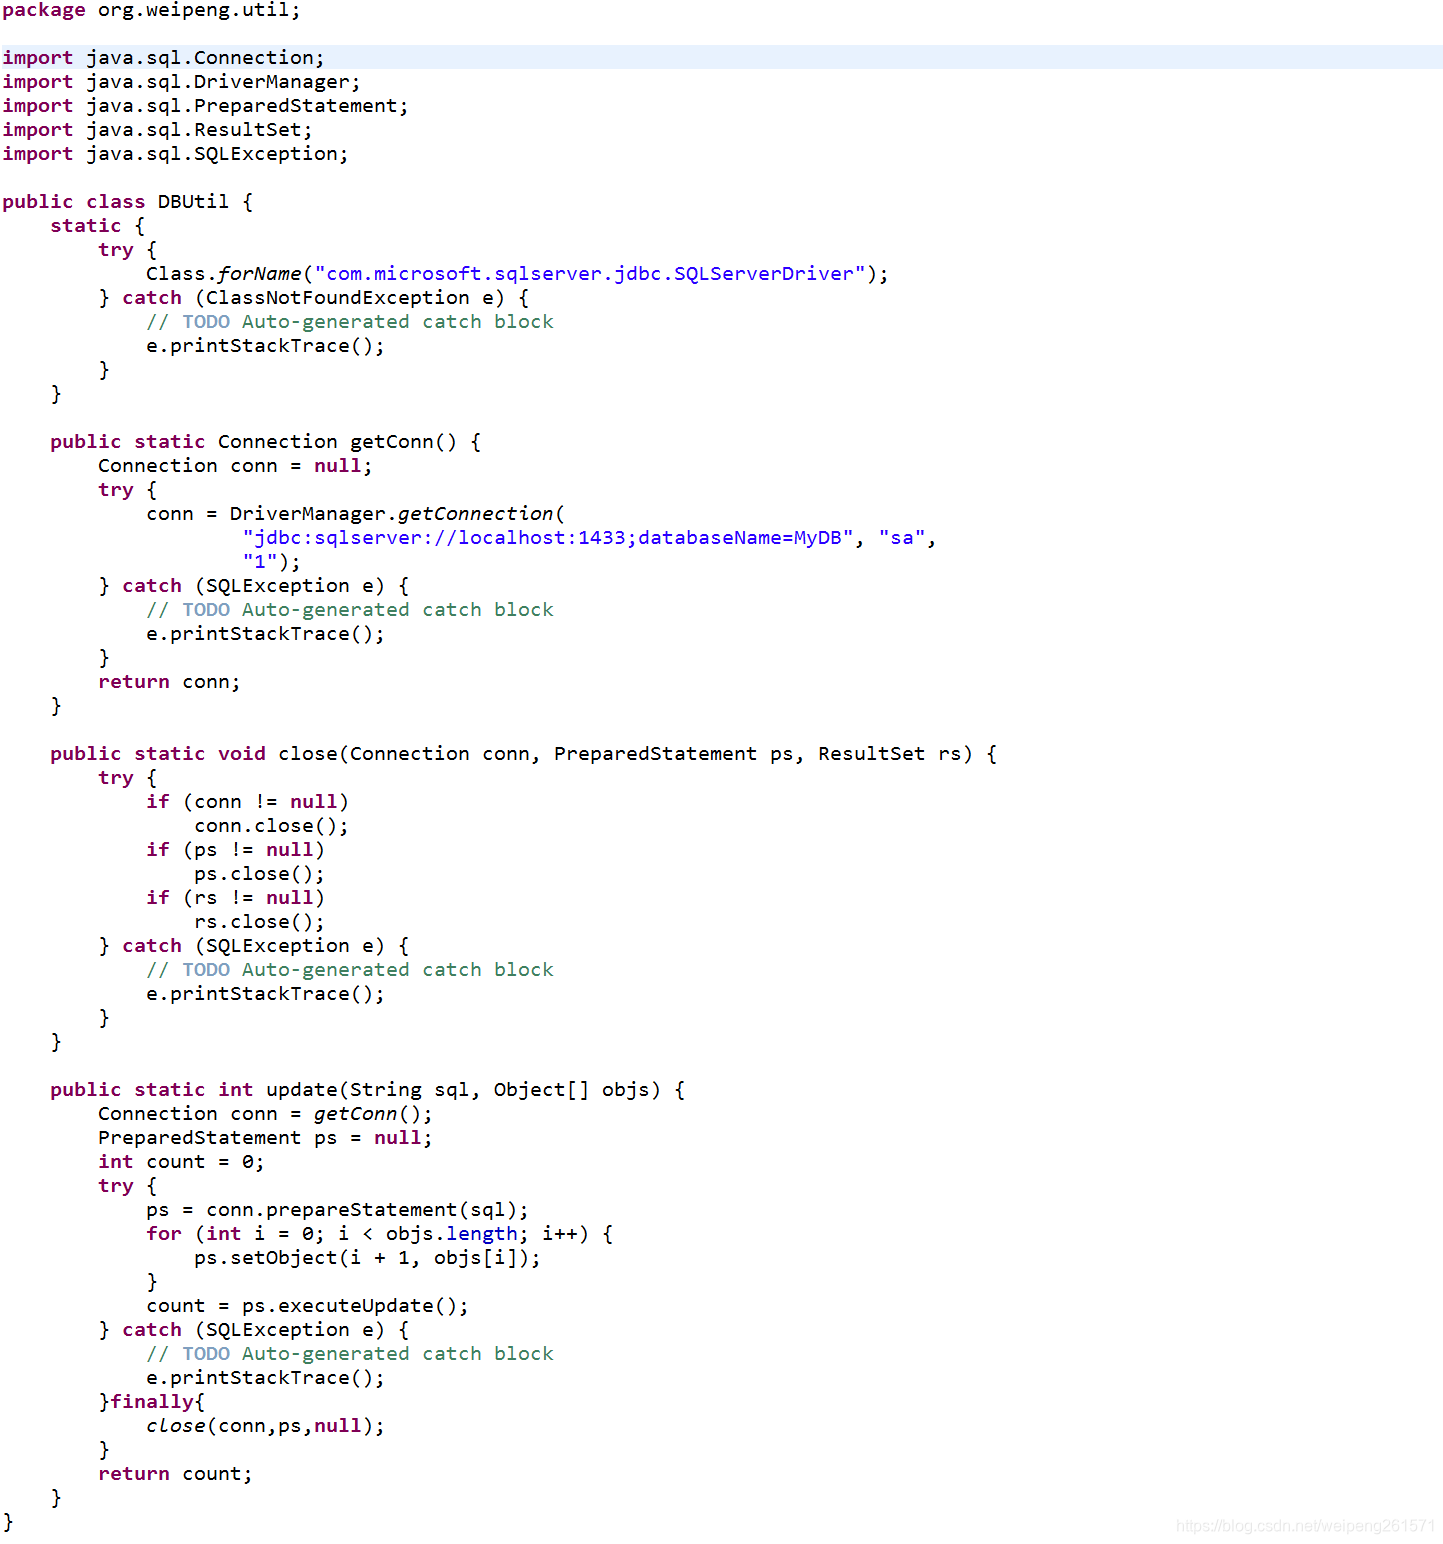Click the jdbc:sqlserver connection URL string
The image size is (1443, 1544).
click(x=548, y=538)
